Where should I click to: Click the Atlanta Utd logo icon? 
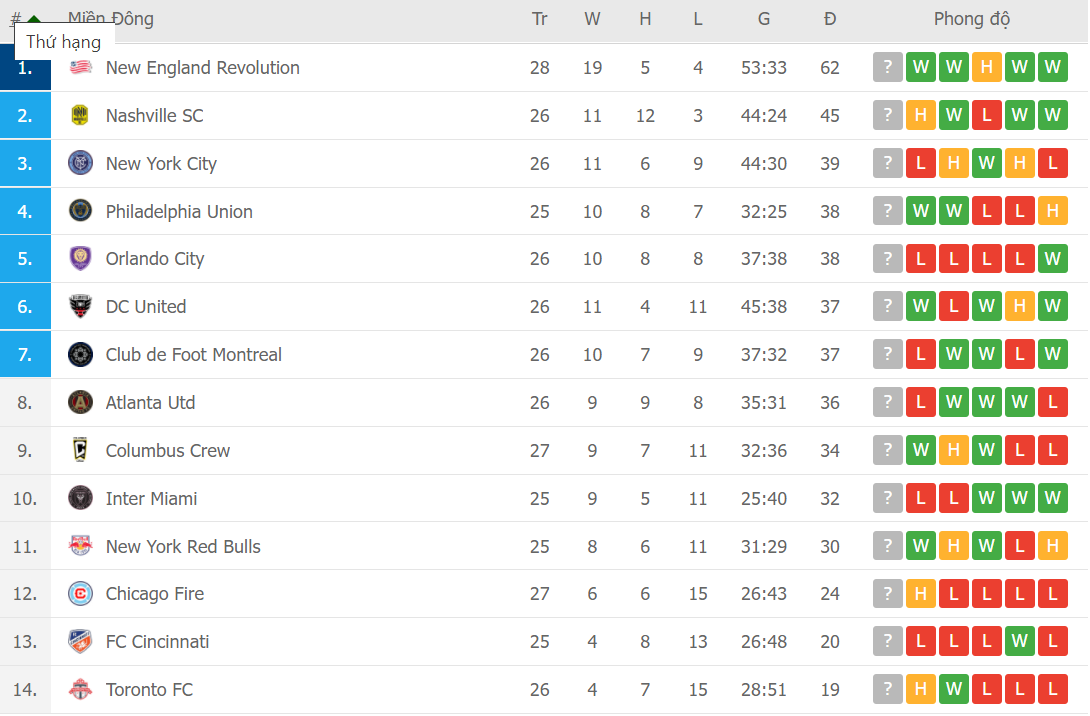pyautogui.click(x=80, y=403)
